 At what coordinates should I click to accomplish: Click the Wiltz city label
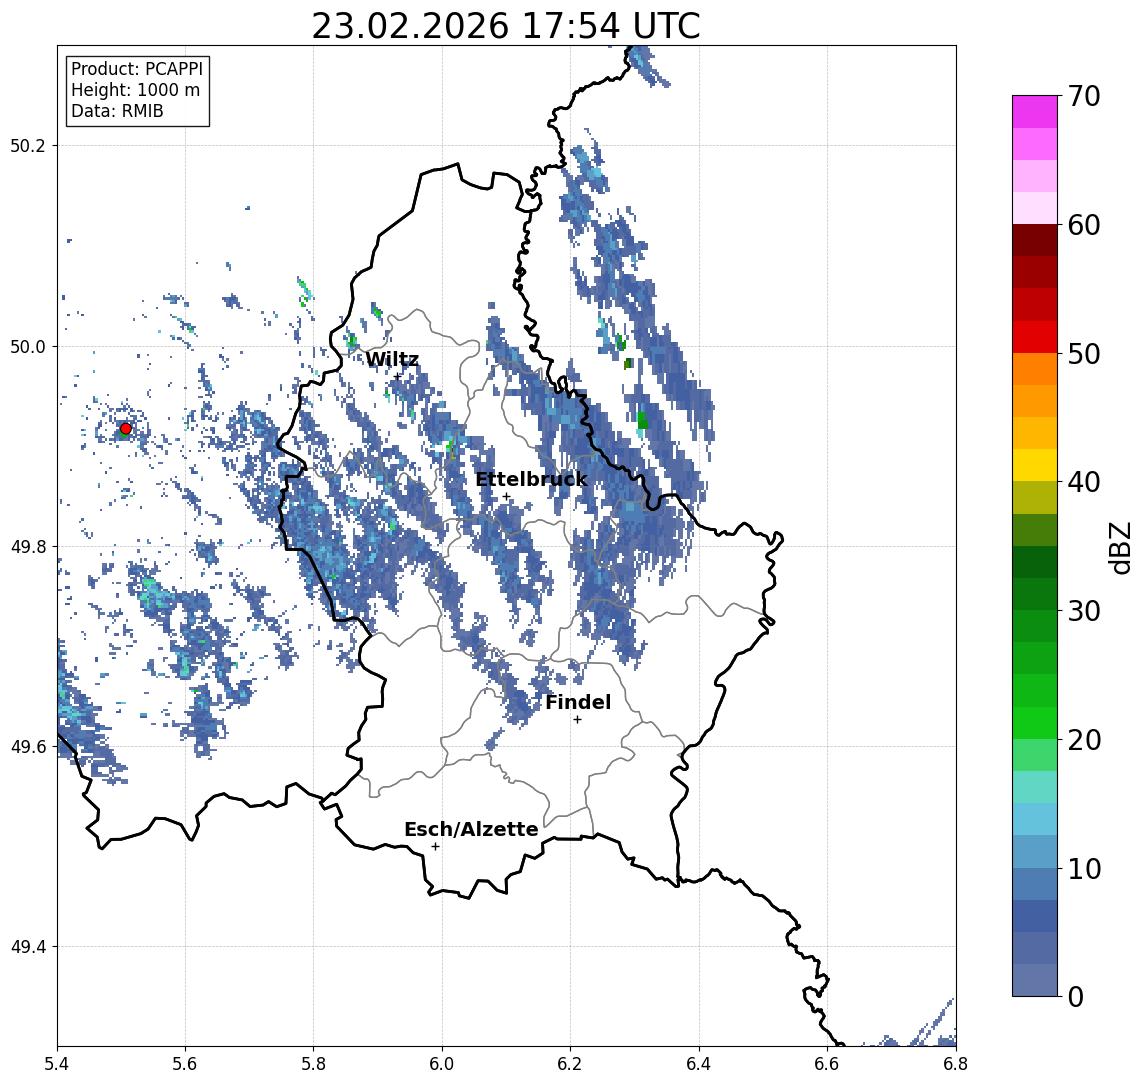392,359
